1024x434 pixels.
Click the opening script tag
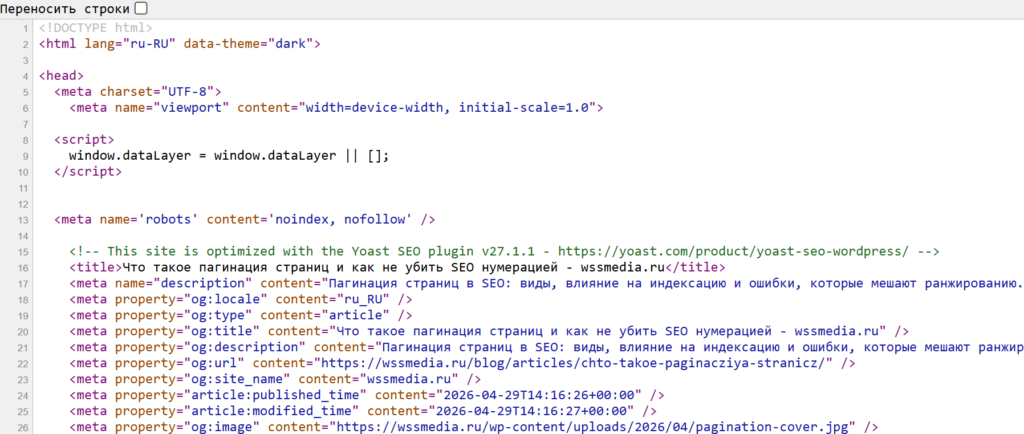click(x=84, y=140)
